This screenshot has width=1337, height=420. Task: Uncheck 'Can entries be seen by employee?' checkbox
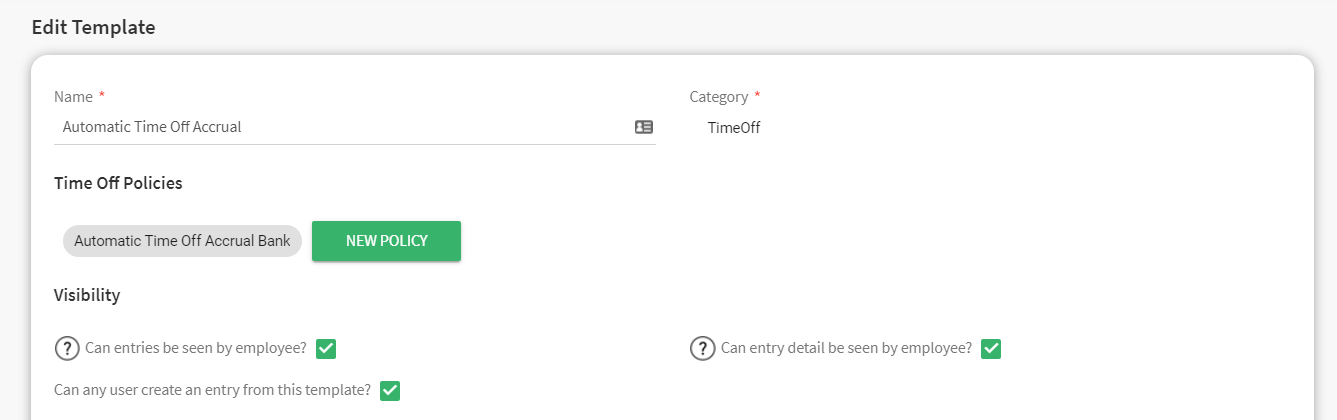(326, 349)
